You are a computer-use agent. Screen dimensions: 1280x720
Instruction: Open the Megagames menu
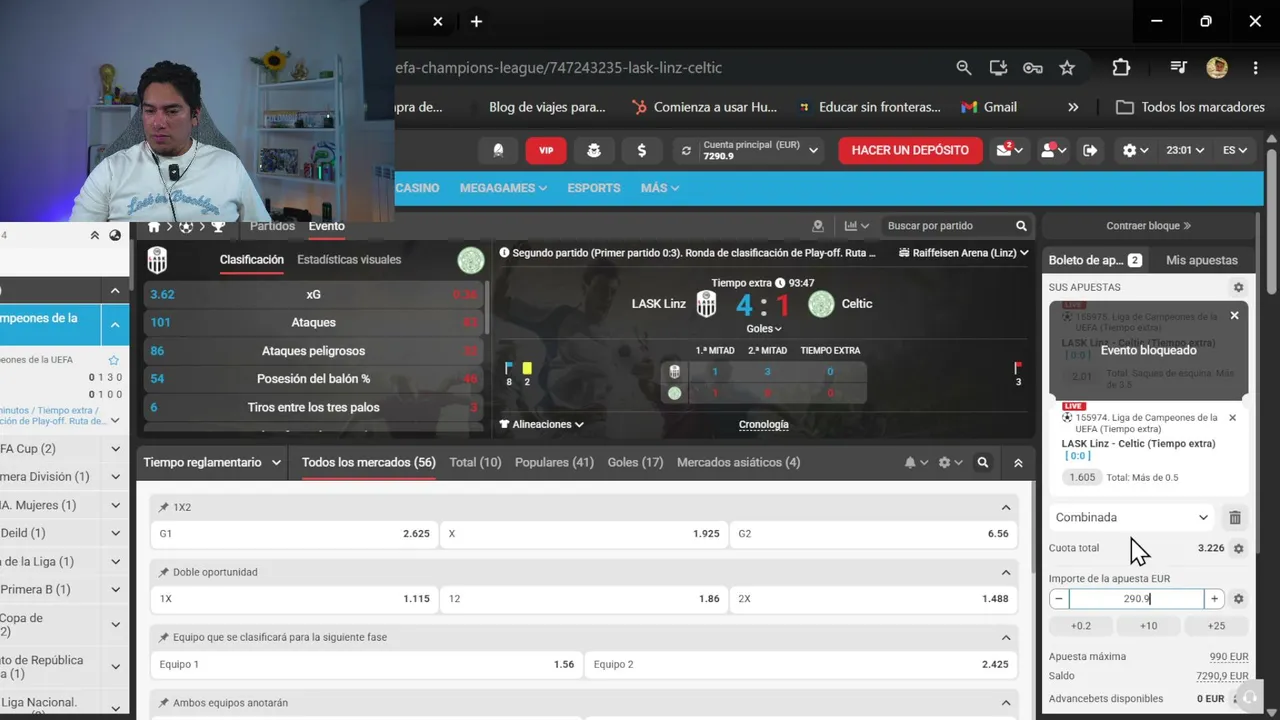click(503, 188)
